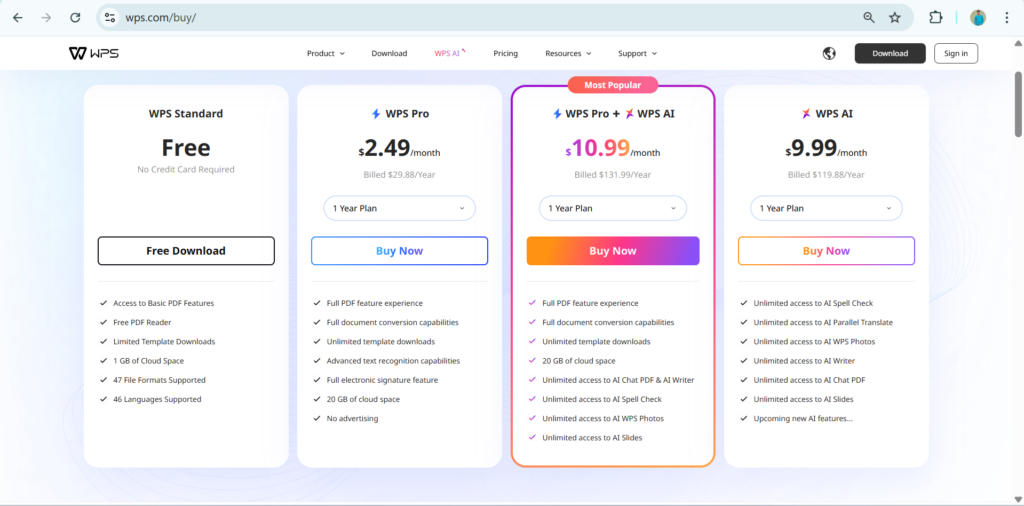Click the star icon beside WPS AI card title
Screen dimensions: 1024x506
click(807, 114)
